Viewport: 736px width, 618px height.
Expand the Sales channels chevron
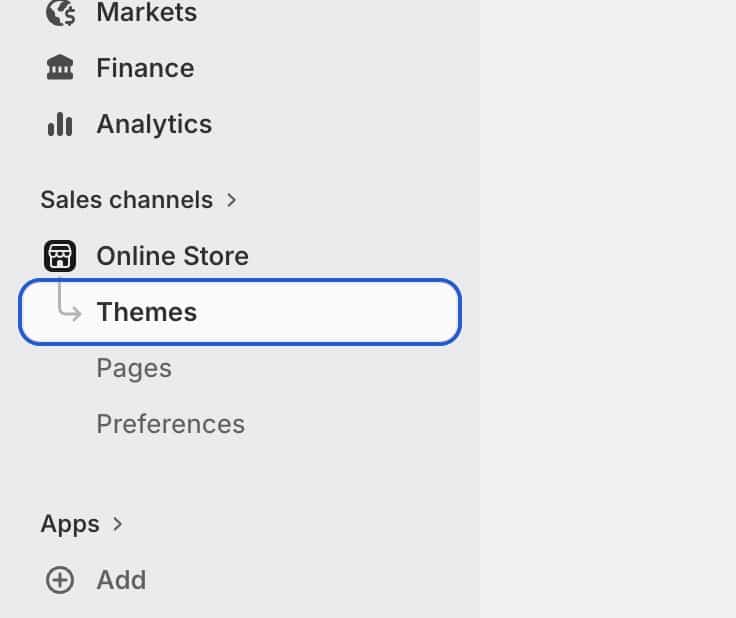pyautogui.click(x=232, y=200)
